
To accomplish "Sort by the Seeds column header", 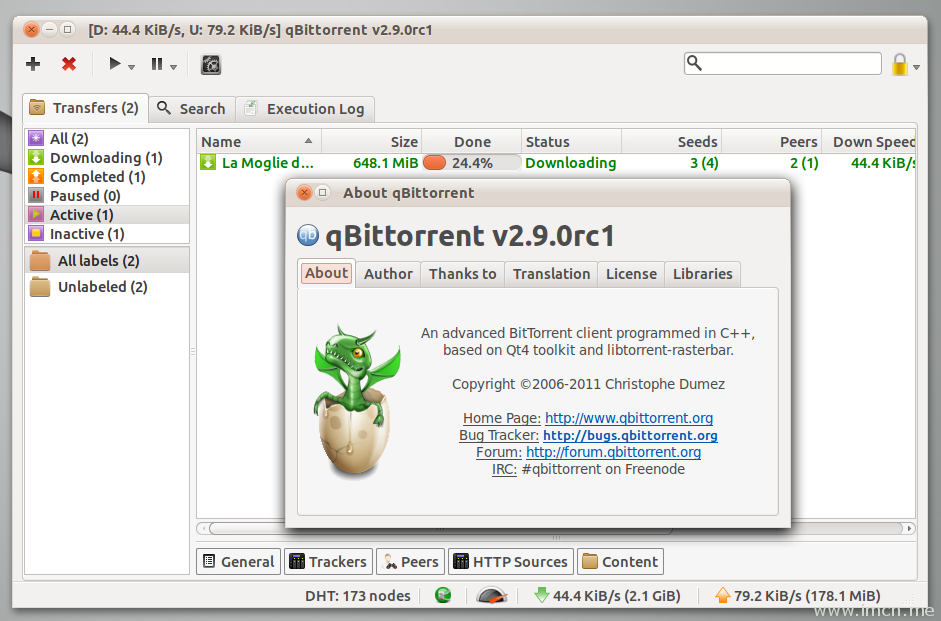I will coord(672,142).
